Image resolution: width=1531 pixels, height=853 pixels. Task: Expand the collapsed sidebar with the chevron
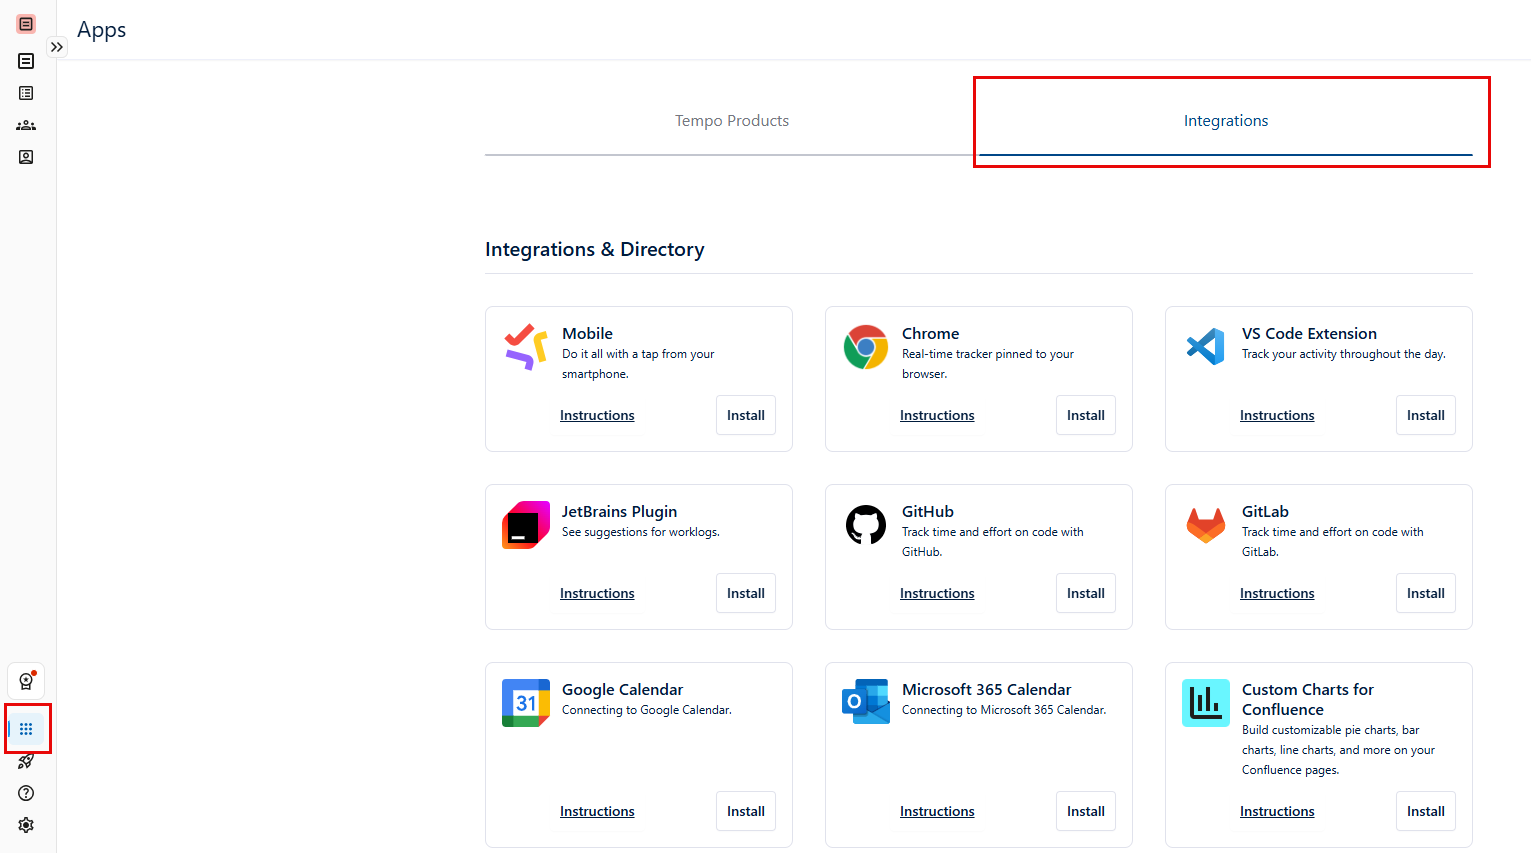tap(56, 46)
